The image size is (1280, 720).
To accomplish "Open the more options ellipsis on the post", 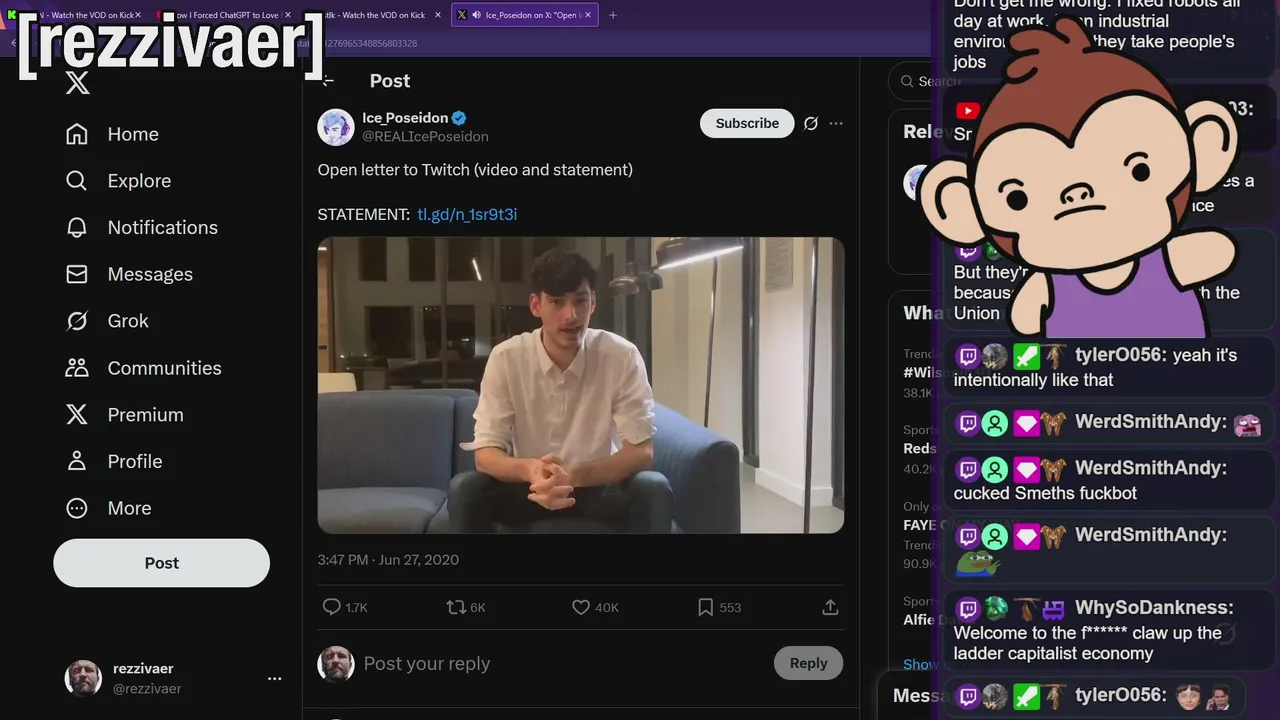I will (836, 123).
